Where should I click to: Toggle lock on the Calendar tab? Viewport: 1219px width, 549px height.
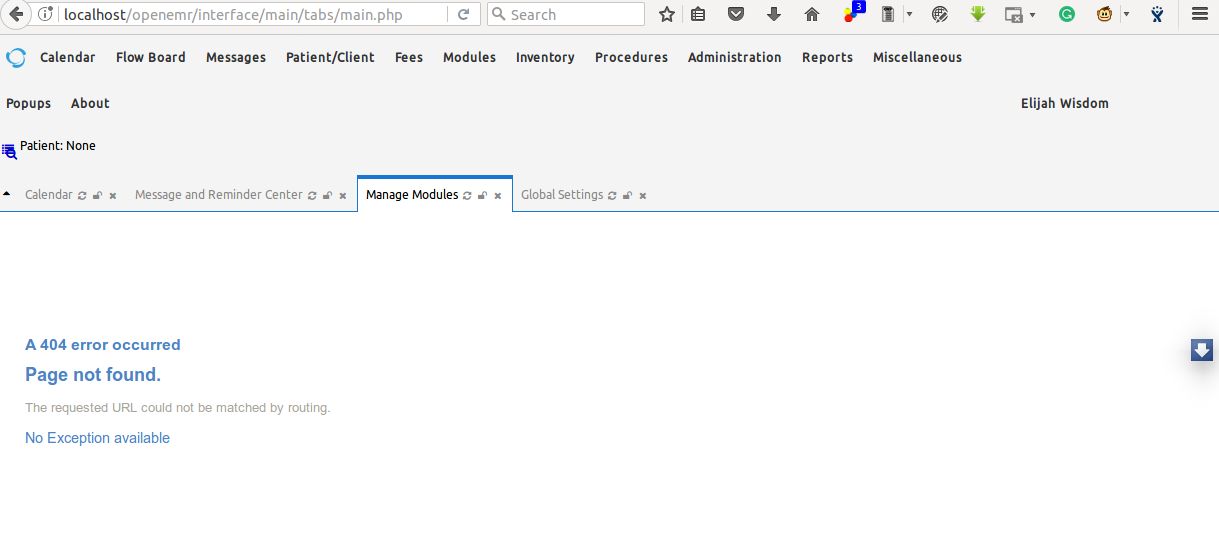(97, 196)
